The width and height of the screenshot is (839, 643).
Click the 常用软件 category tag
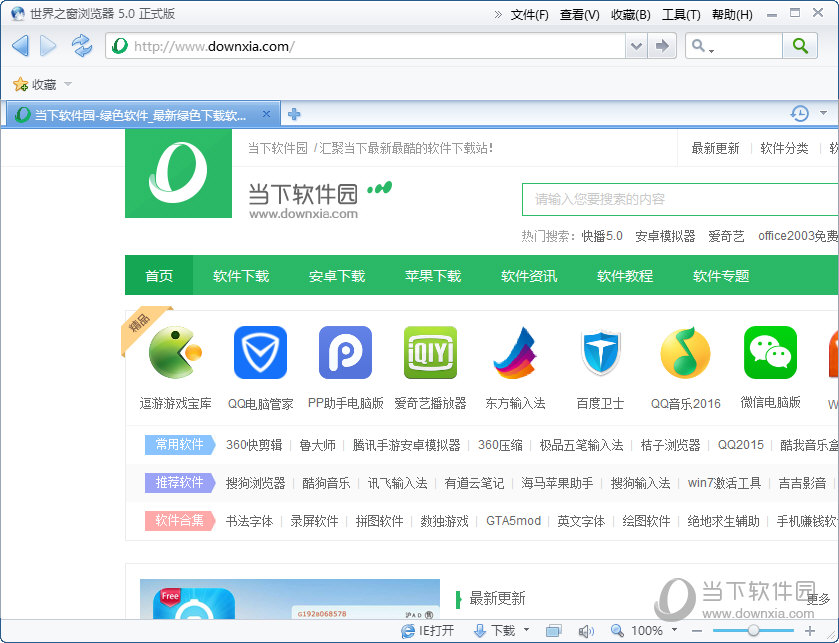point(180,445)
